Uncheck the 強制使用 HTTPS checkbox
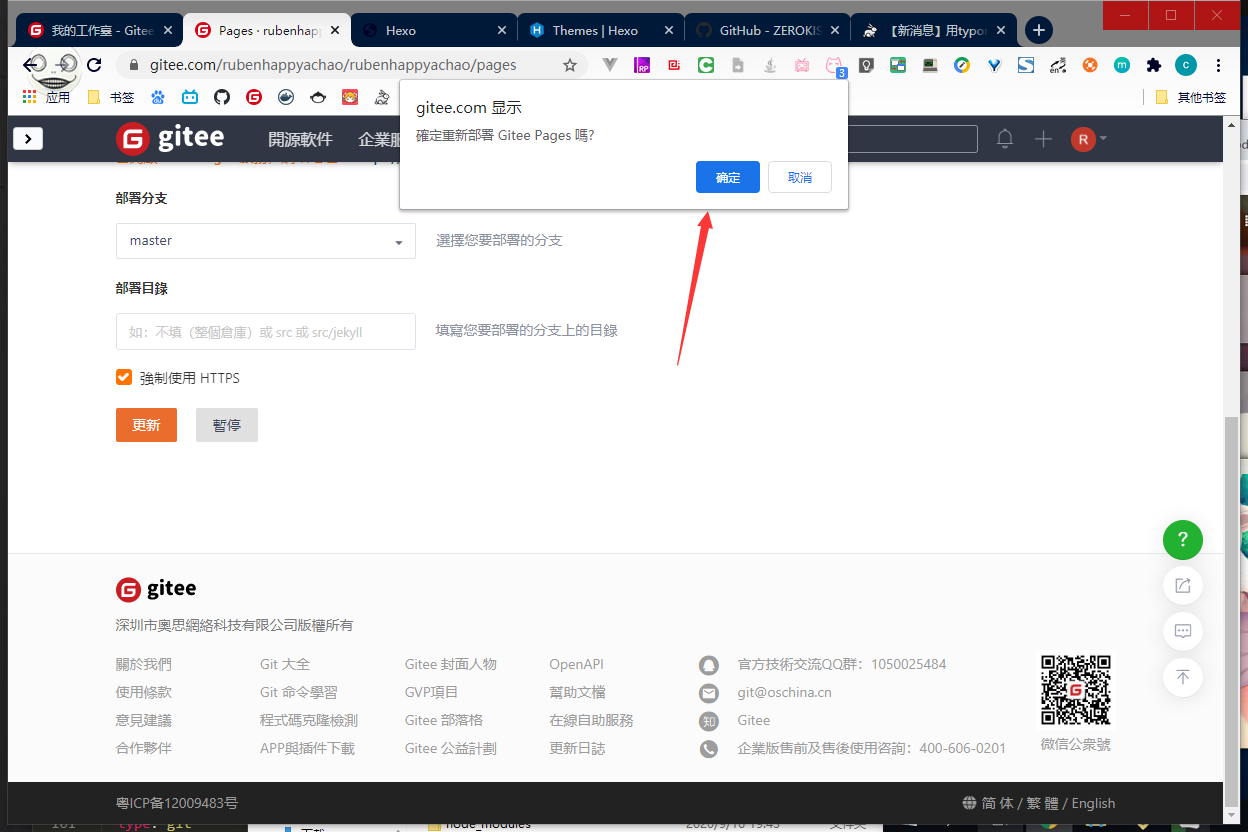 pos(124,377)
